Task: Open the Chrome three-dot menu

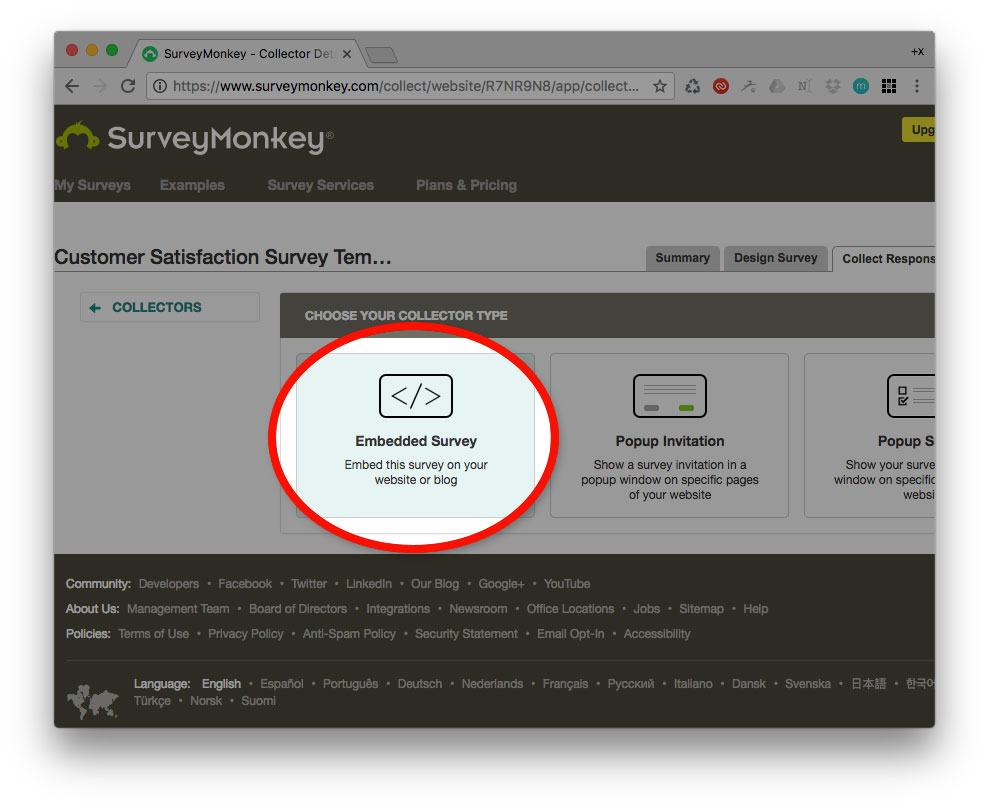Action: (917, 86)
